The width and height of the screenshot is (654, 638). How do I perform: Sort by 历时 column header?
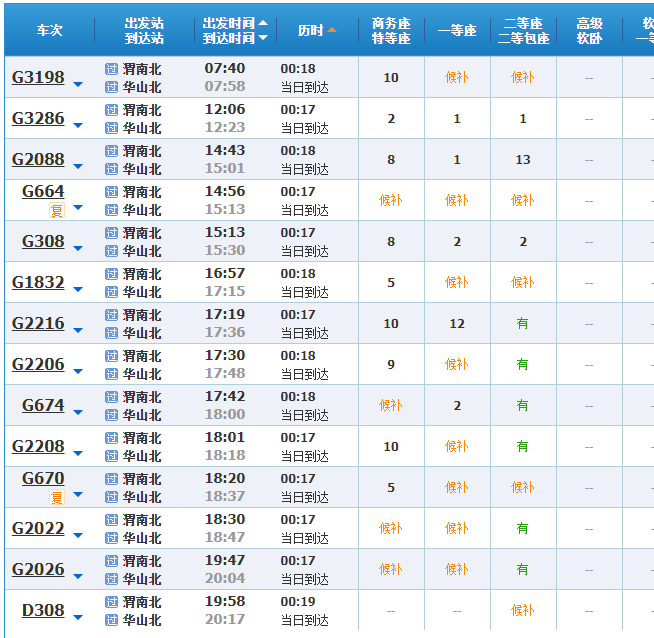(317, 30)
